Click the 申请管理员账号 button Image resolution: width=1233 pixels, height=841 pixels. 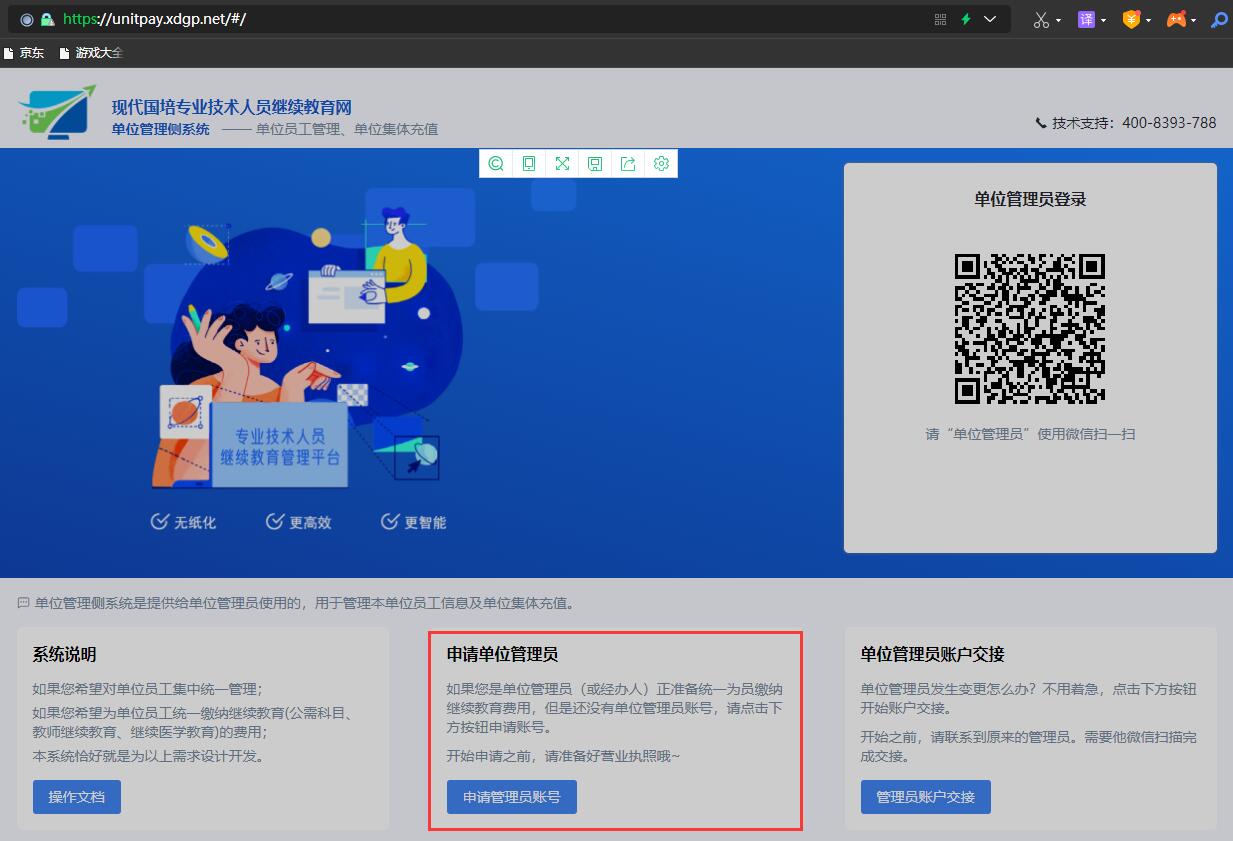point(512,797)
